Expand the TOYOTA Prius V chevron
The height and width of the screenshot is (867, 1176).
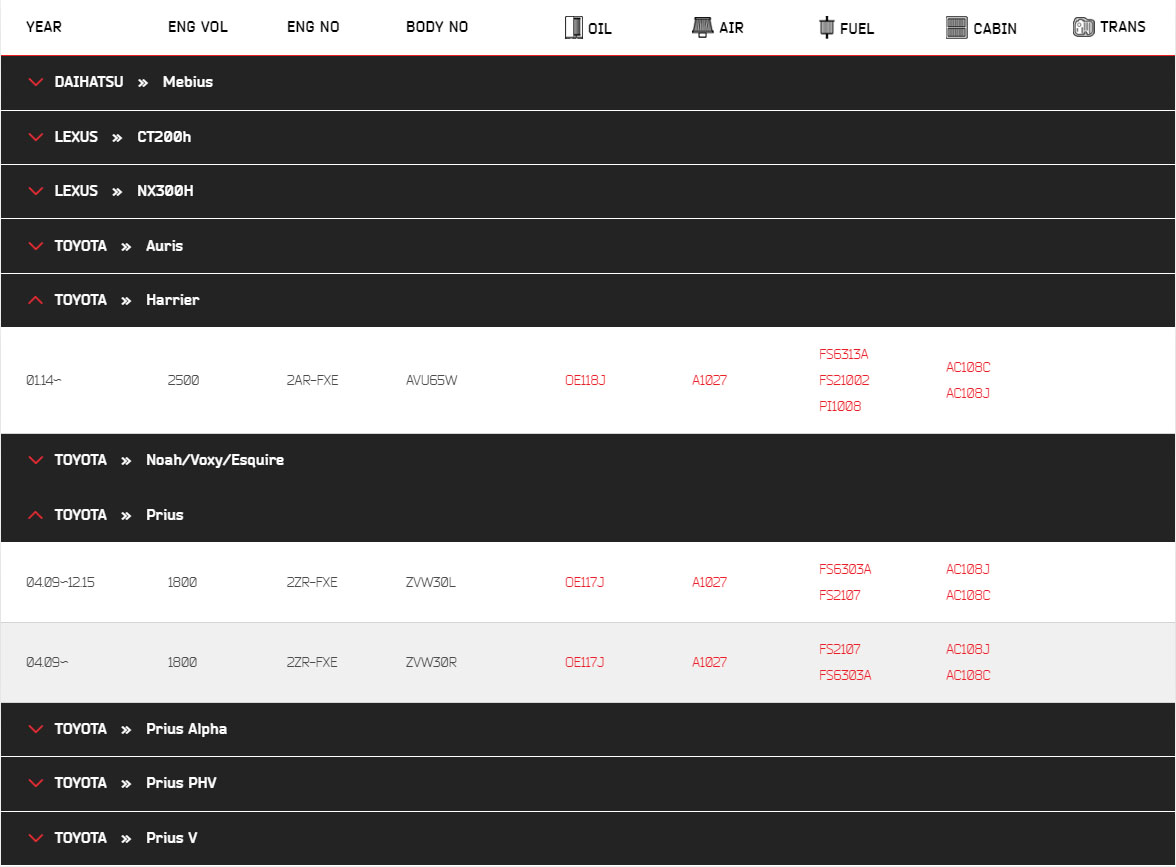coord(35,838)
